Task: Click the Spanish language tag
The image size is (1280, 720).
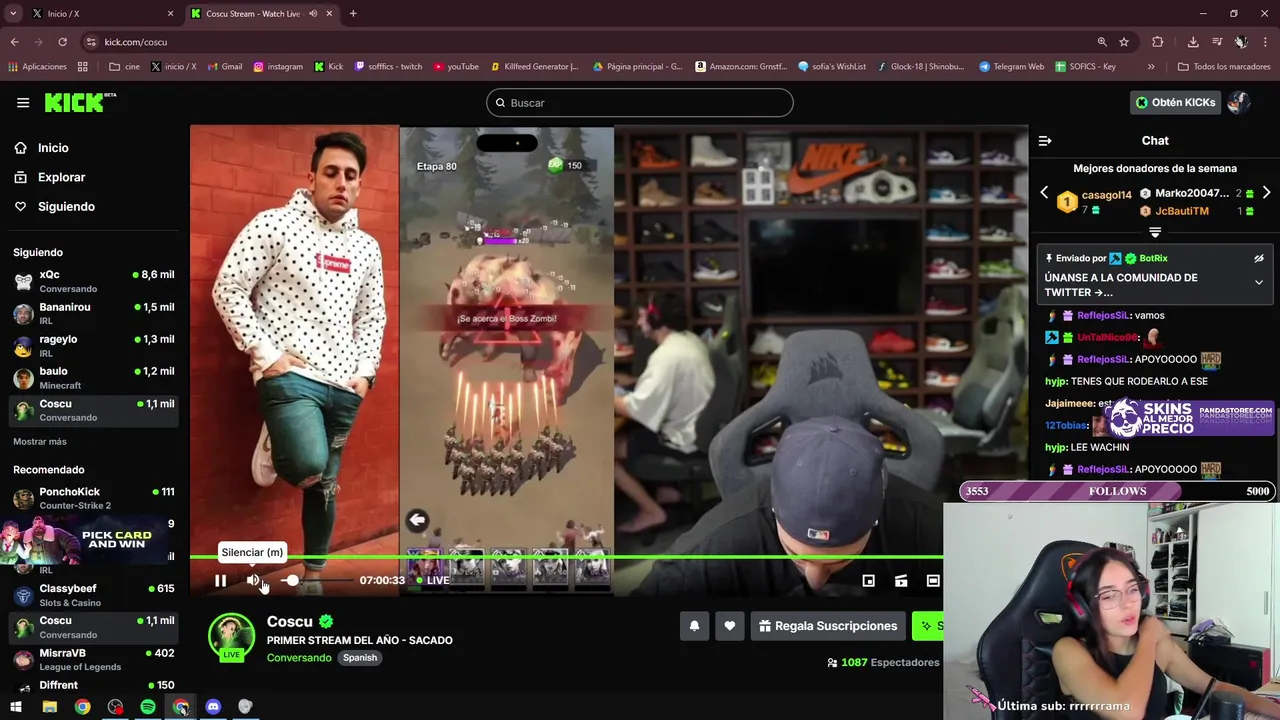Action: 360,658
